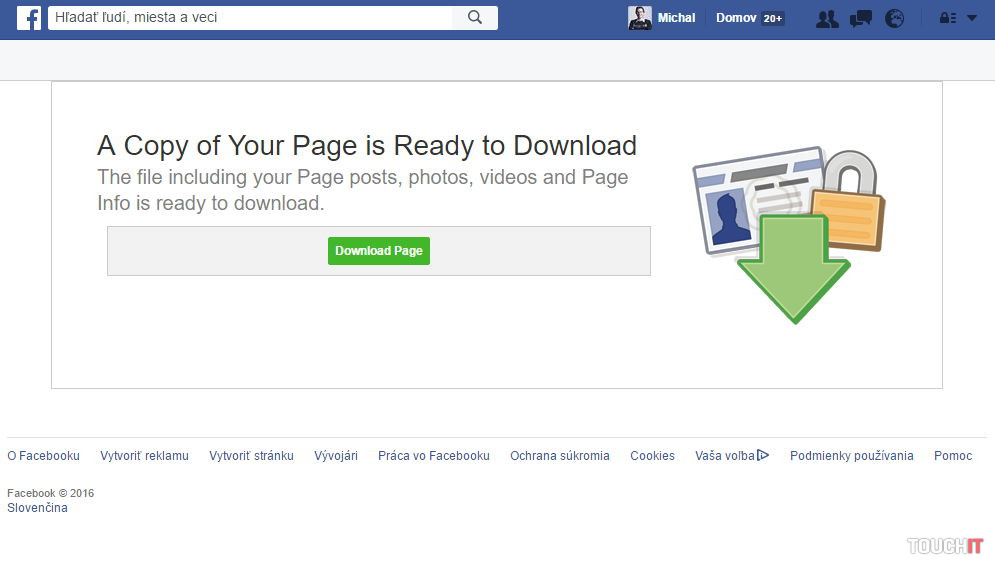Open 'Vytvoriť reklamu' footer link

[x=144, y=456]
